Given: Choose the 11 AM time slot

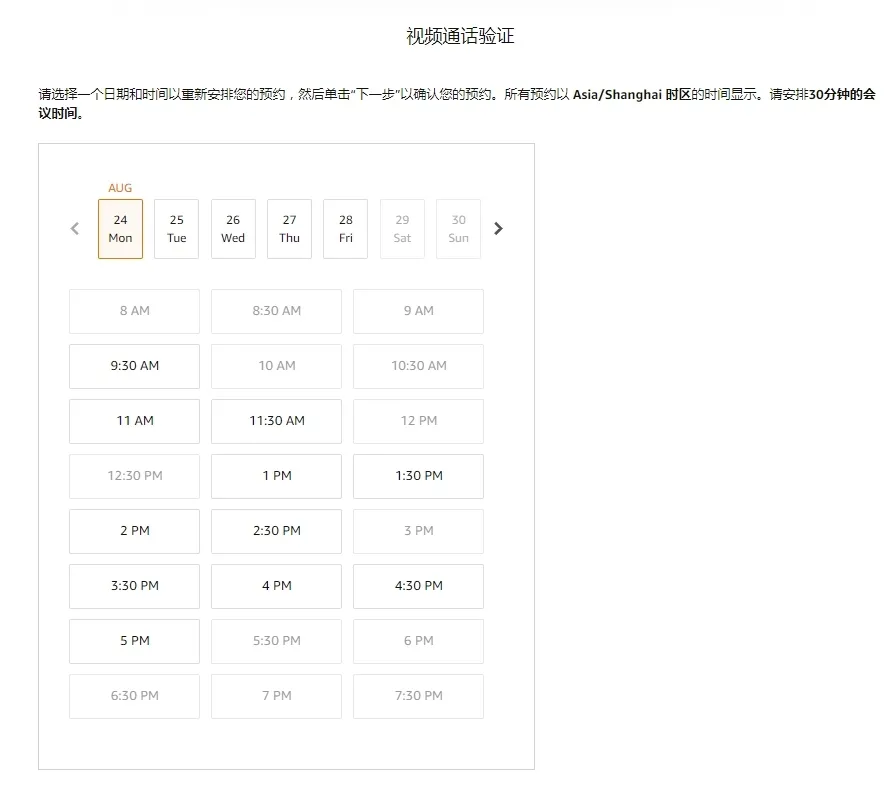Looking at the screenshot, I should (134, 421).
